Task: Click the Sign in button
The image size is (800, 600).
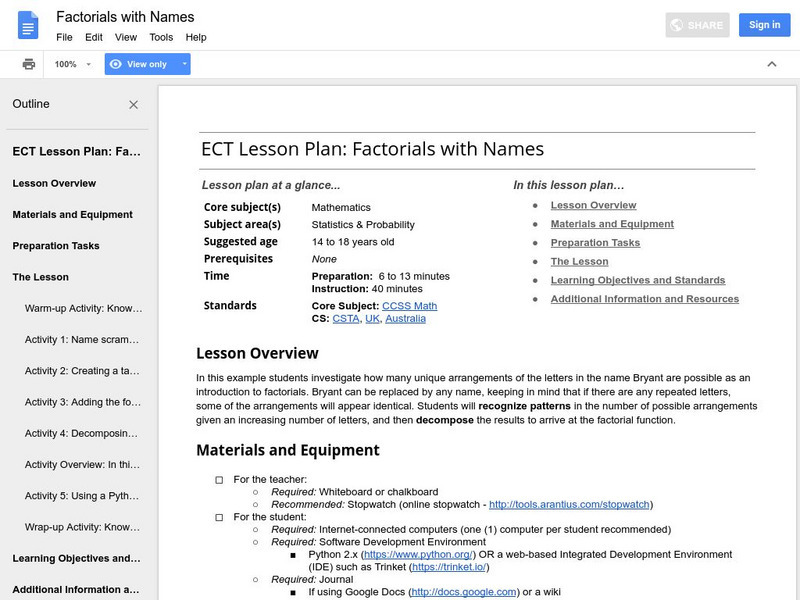Action: 764,25
